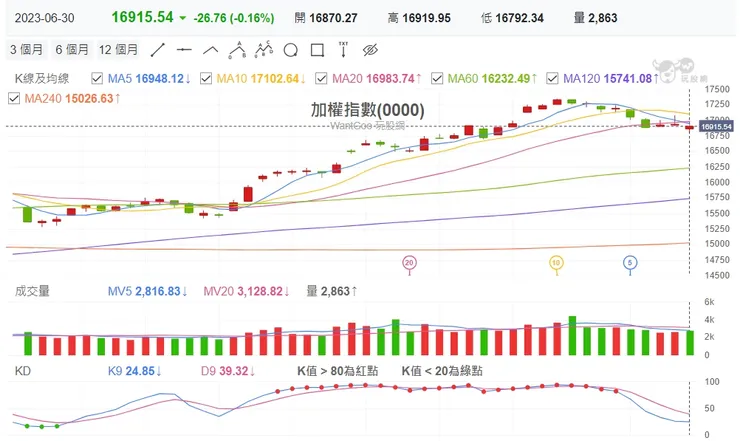This screenshot has height=441, width=740.
Task: Select the TXT text annotation tool
Action: [343, 50]
